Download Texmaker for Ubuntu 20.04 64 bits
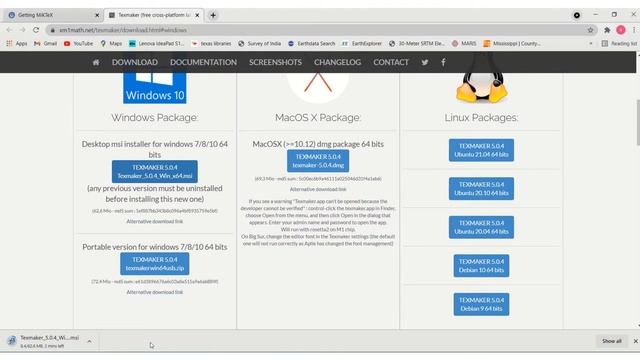The width and height of the screenshot is (640, 360). pos(481,227)
